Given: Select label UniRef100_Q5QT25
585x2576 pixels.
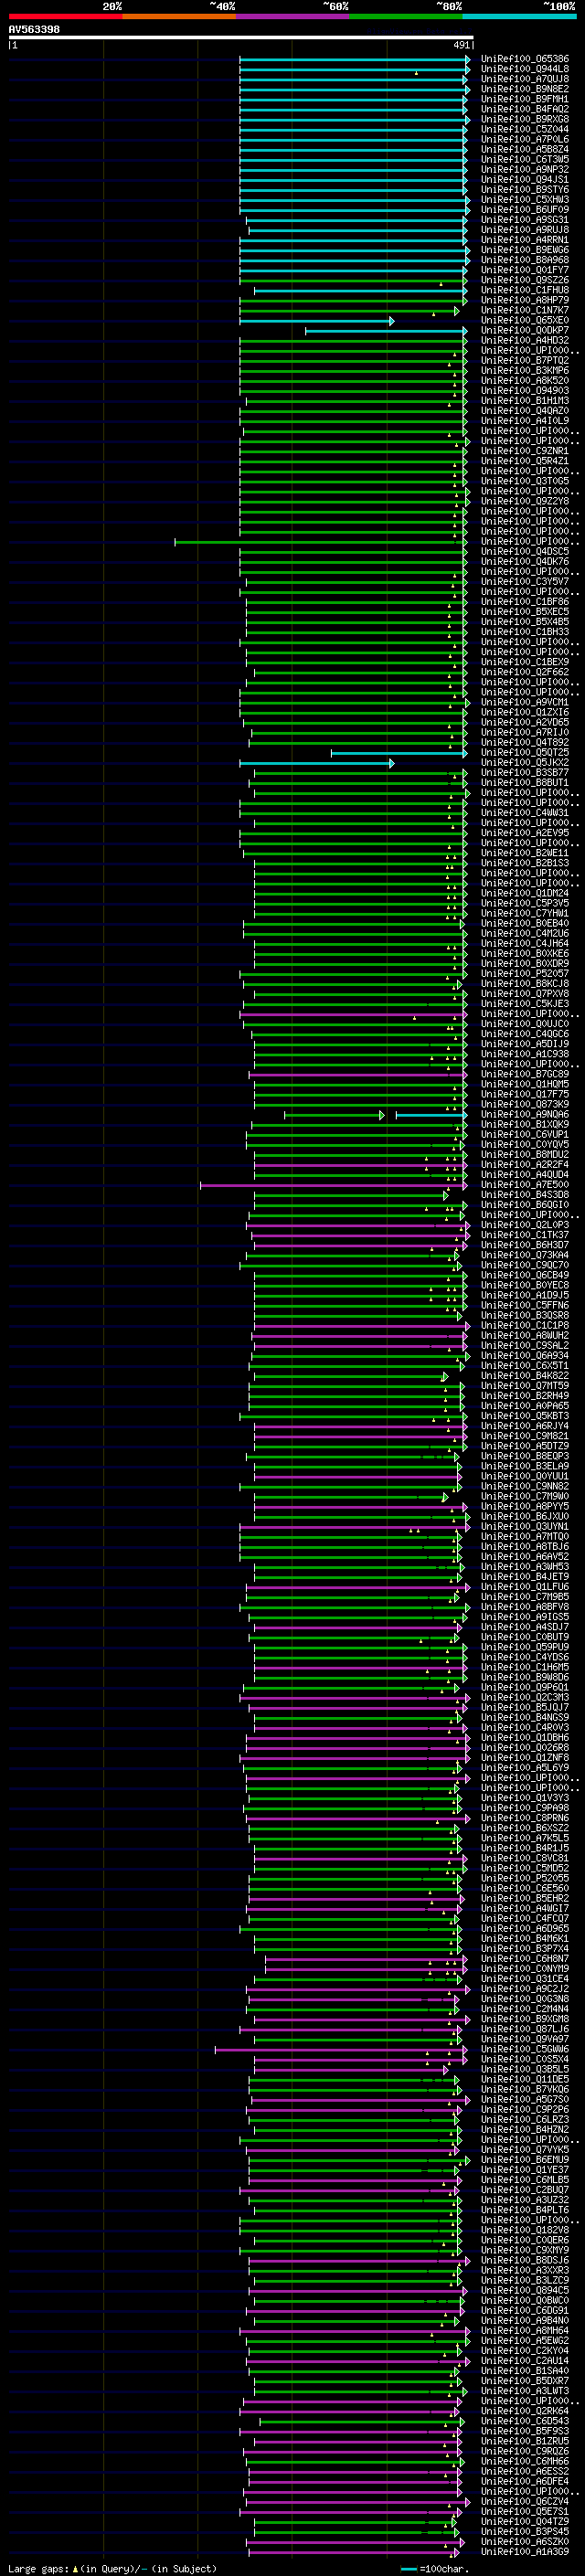Looking at the screenshot, I should point(525,752).
